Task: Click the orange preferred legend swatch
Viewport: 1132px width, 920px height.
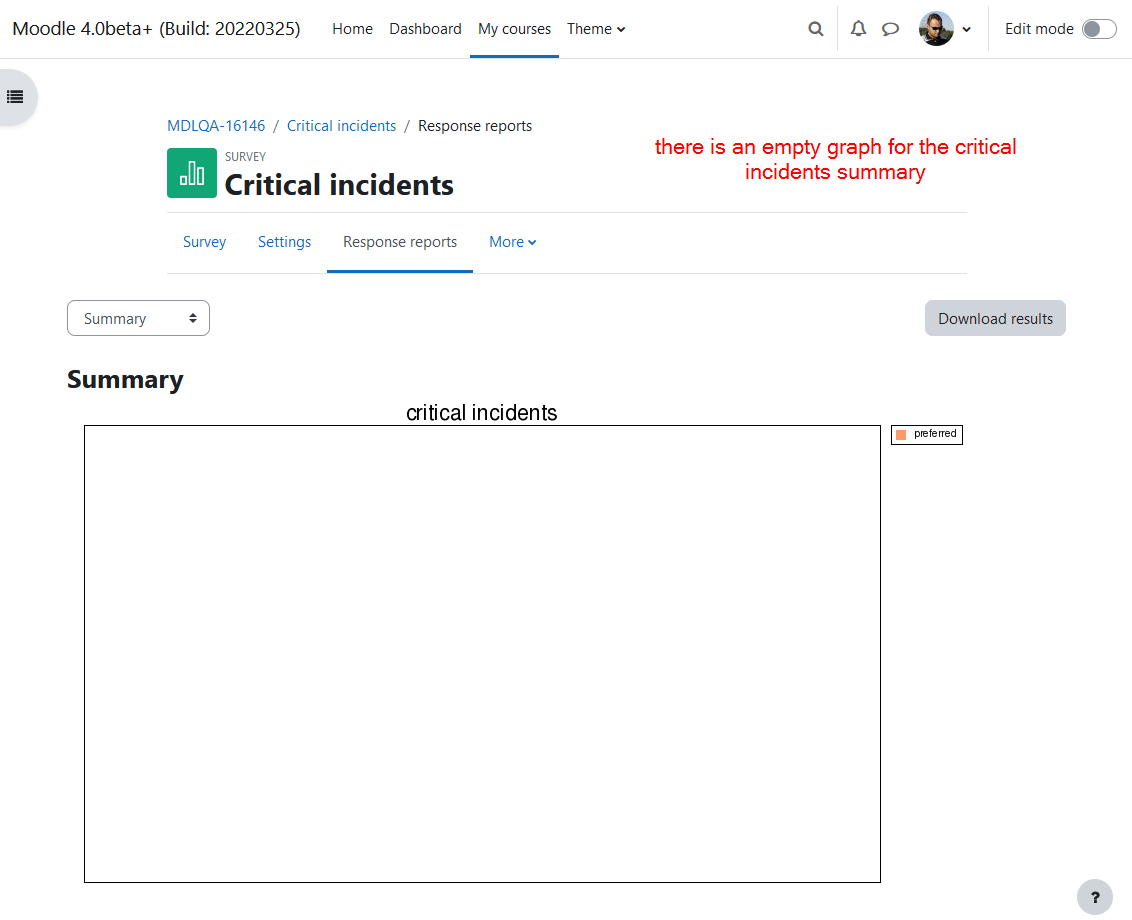Action: 901,435
